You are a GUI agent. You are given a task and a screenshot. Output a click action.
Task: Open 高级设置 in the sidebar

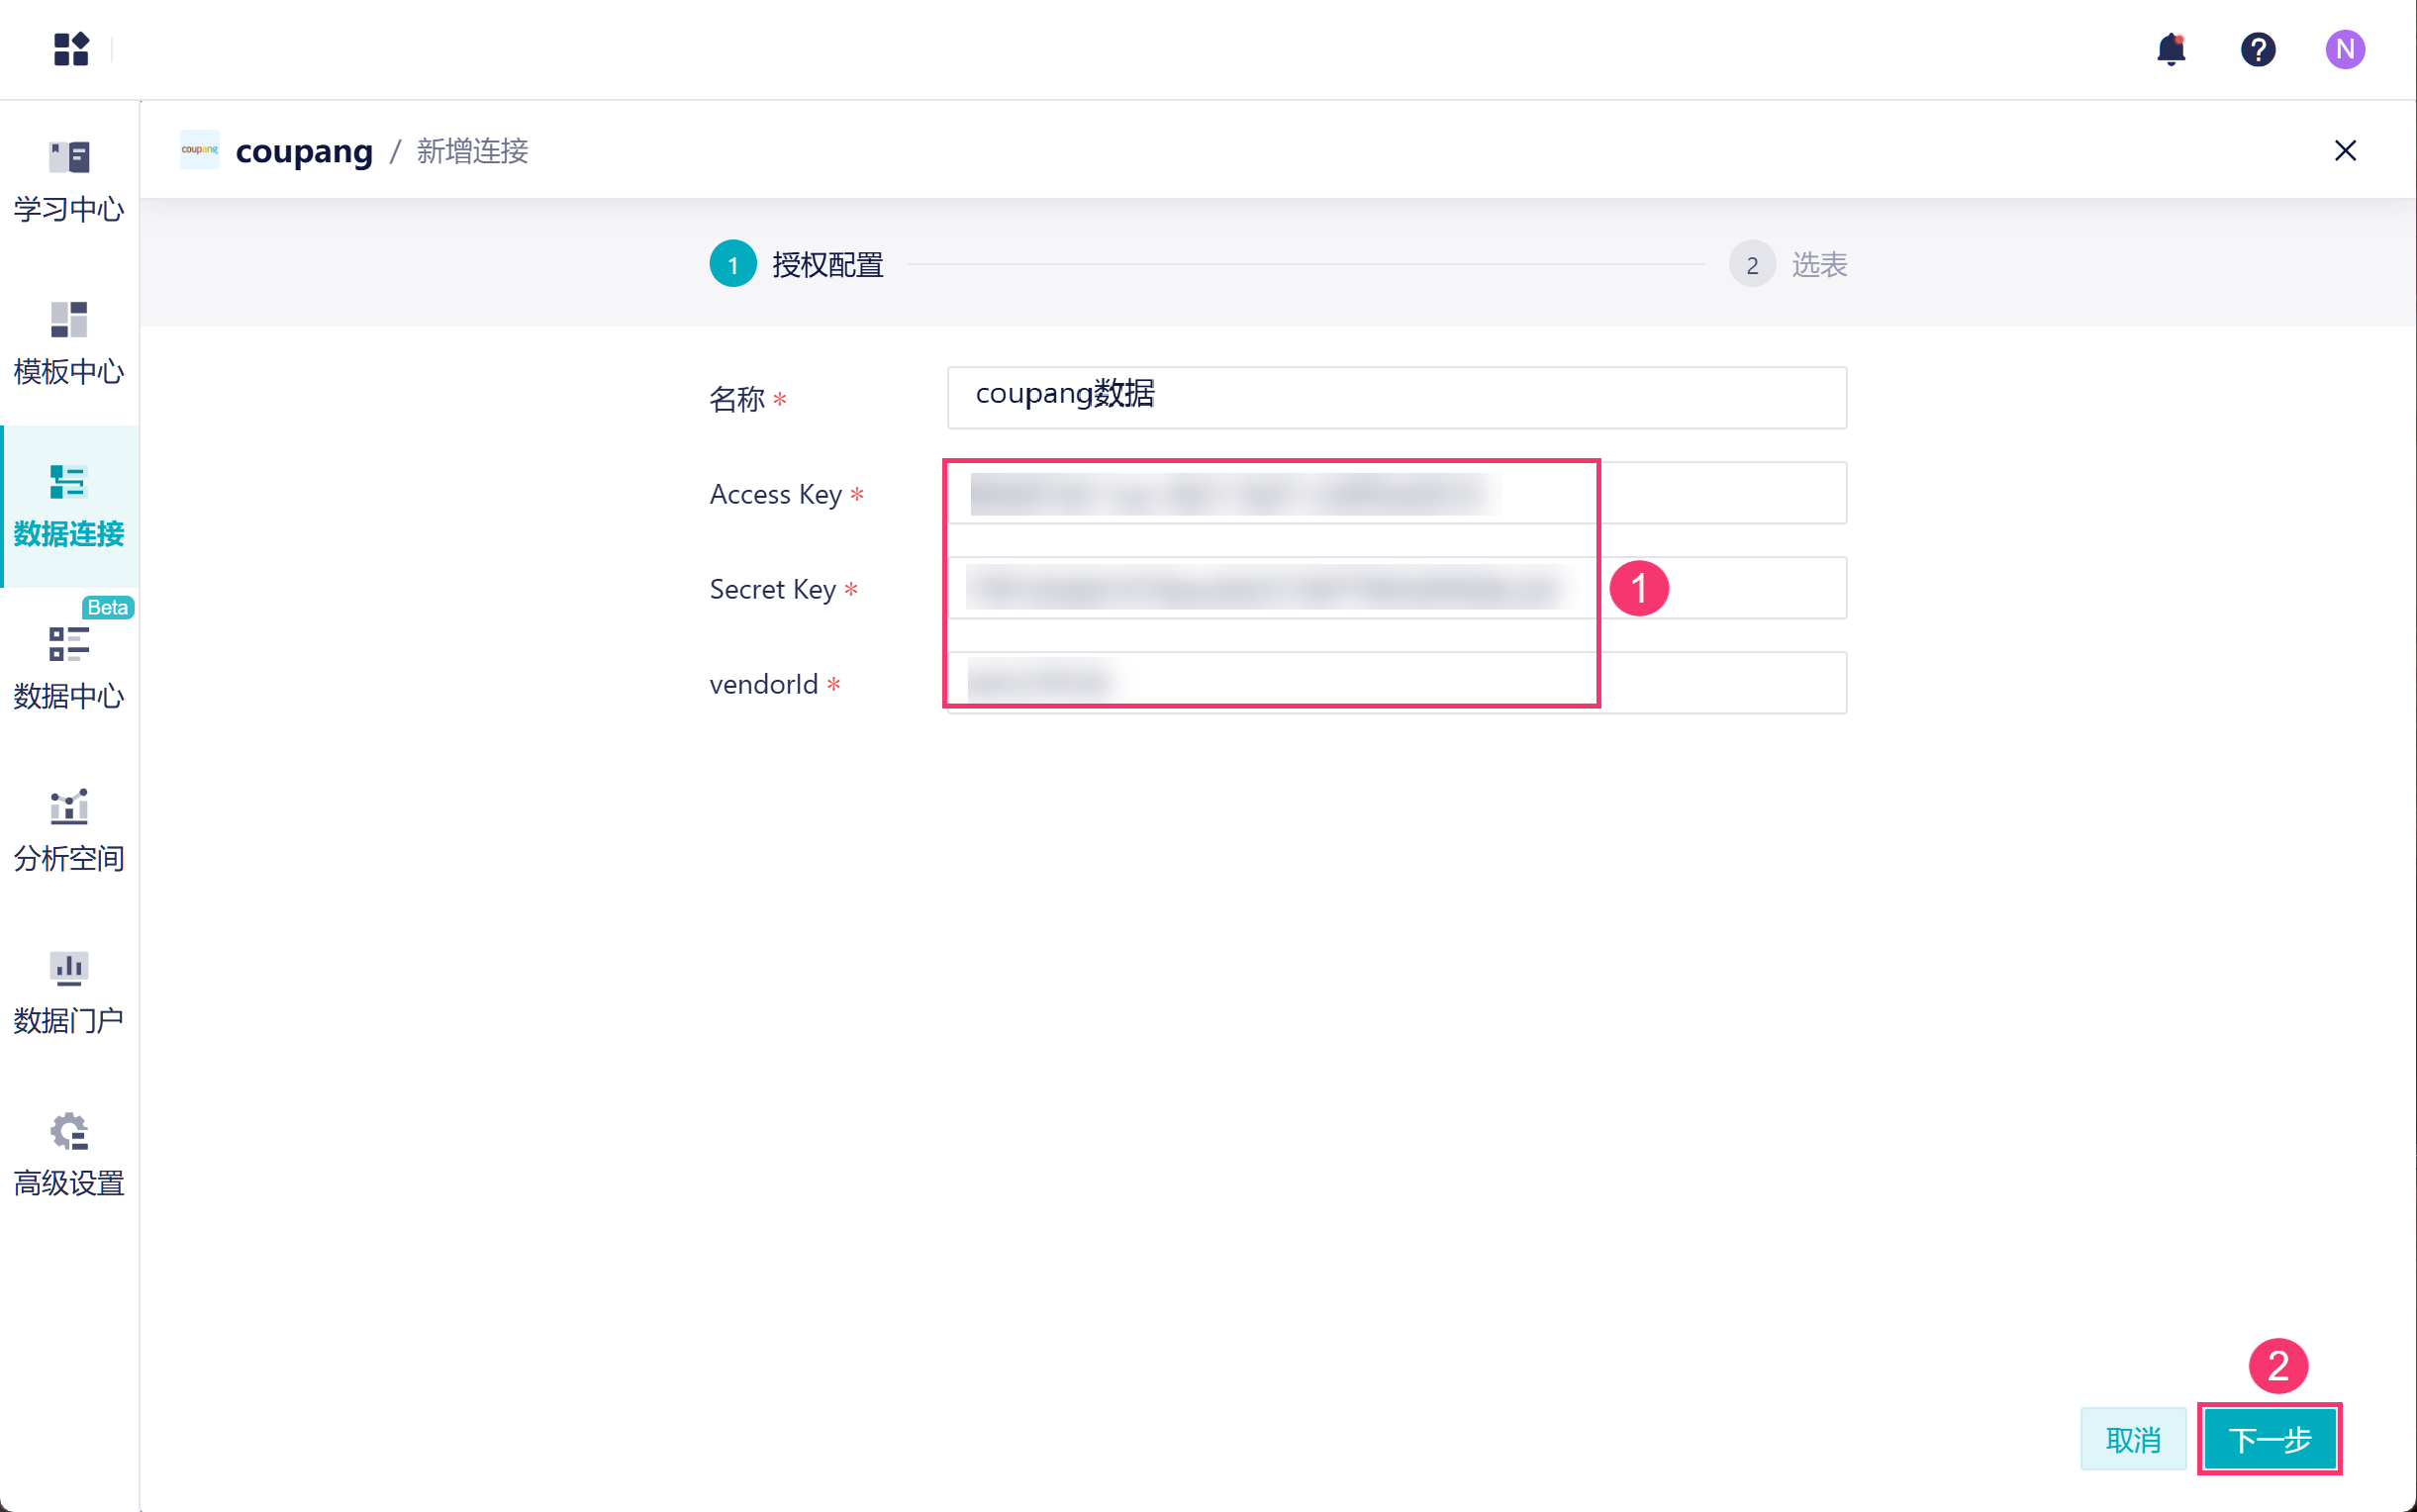[69, 1155]
